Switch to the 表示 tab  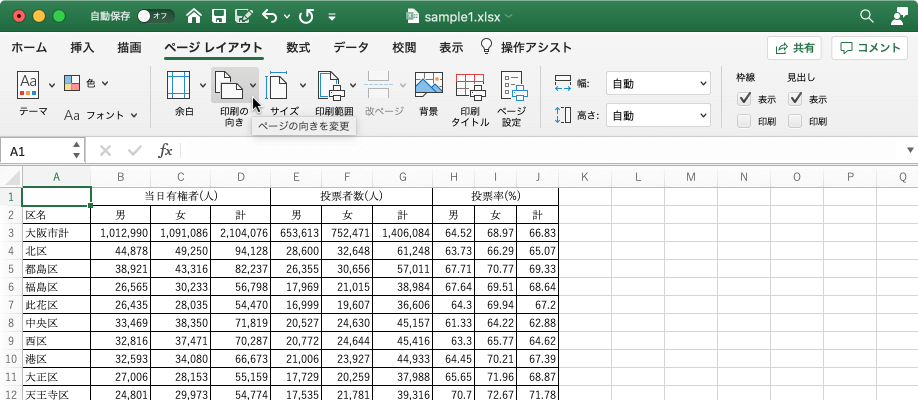(x=451, y=48)
